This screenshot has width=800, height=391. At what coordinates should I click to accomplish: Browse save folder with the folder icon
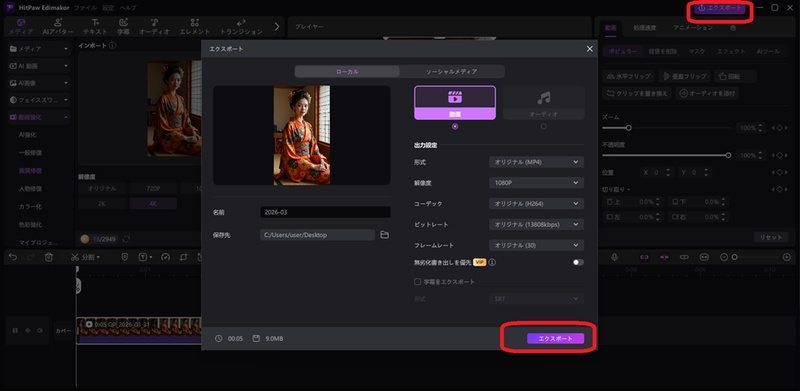(x=385, y=235)
